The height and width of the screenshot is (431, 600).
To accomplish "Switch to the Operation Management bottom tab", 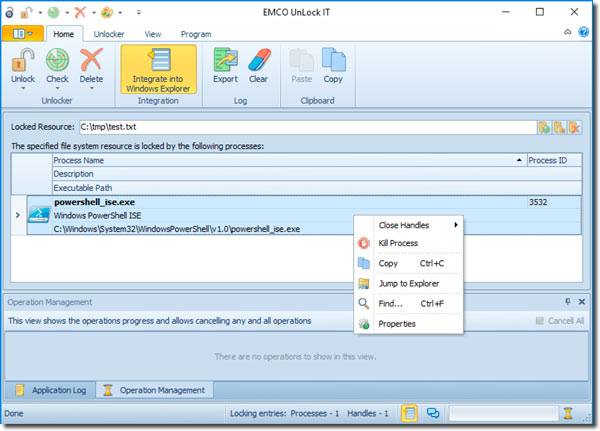I will click(155, 390).
